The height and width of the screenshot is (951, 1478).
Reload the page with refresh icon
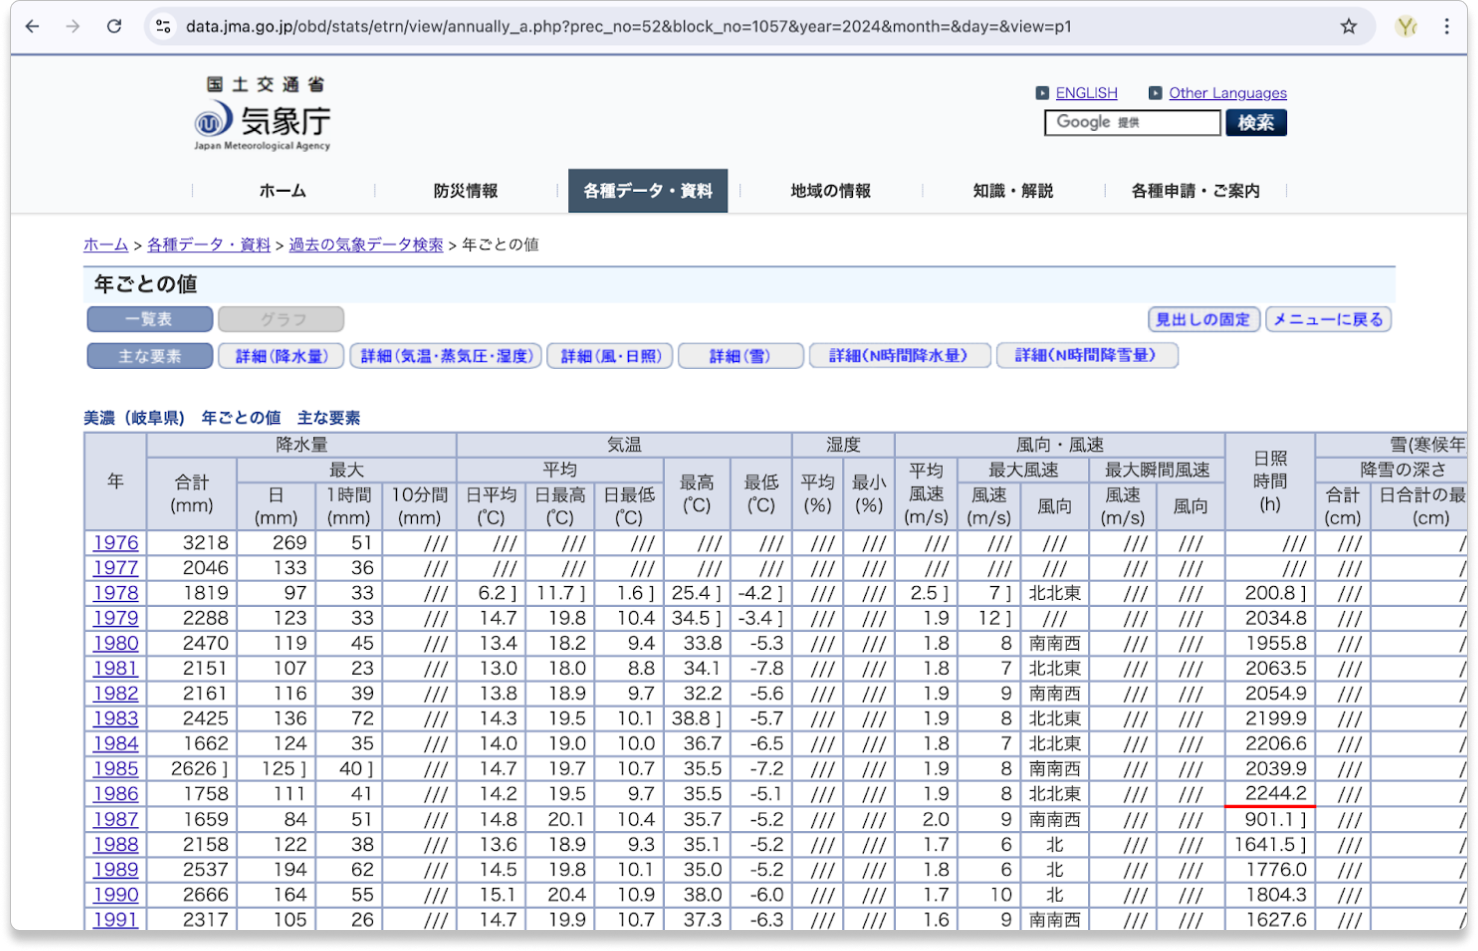point(114,27)
